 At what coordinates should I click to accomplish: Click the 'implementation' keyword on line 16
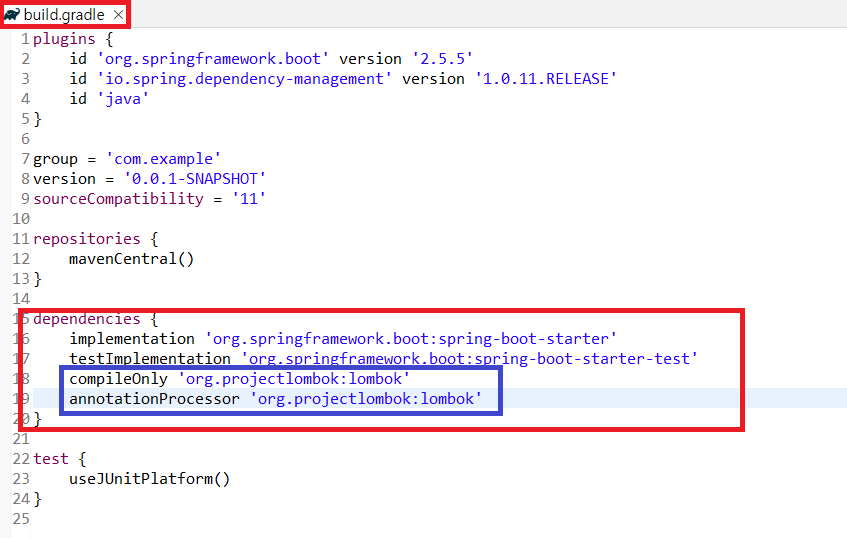[x=132, y=339]
